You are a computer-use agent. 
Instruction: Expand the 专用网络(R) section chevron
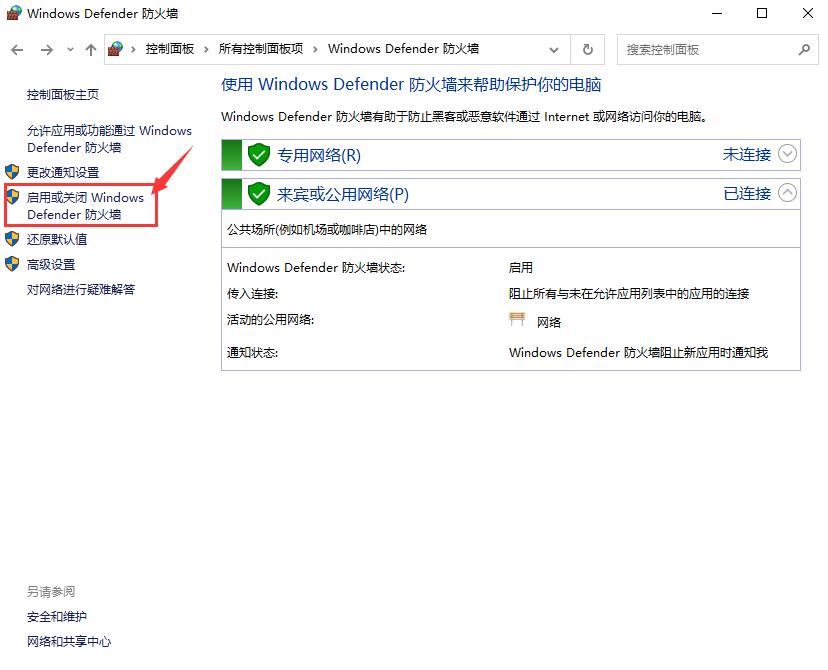(x=785, y=155)
